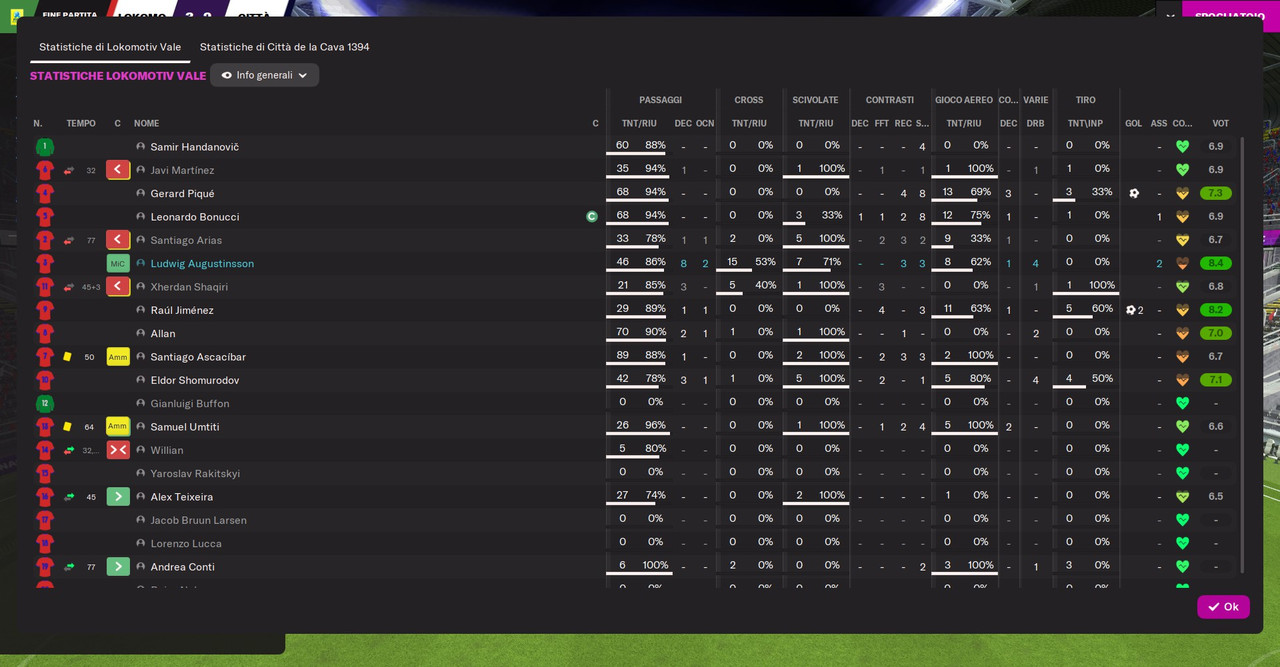Click the red substituted-off icon for Santiago Arias
The image size is (1280, 667).
[118, 240]
